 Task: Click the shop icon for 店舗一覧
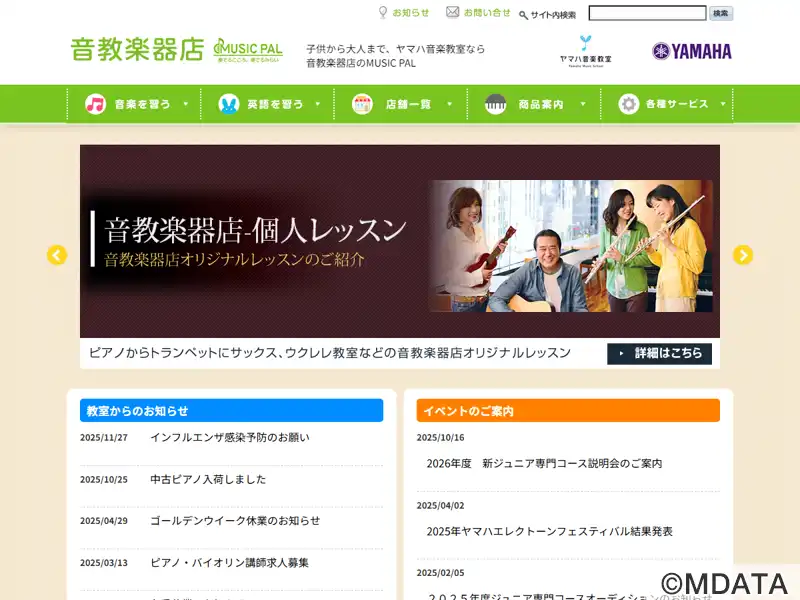[x=362, y=104]
